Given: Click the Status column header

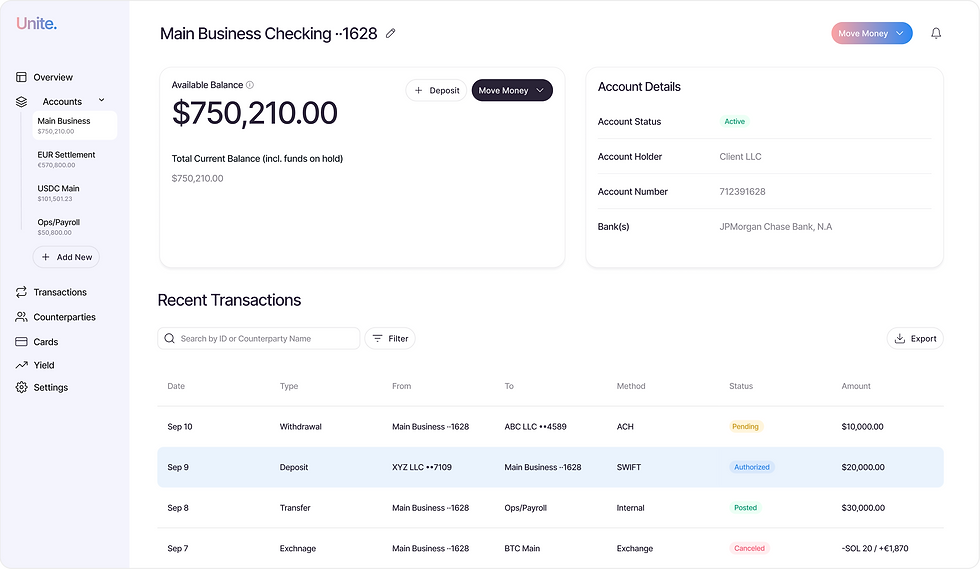Looking at the screenshot, I should point(741,386).
